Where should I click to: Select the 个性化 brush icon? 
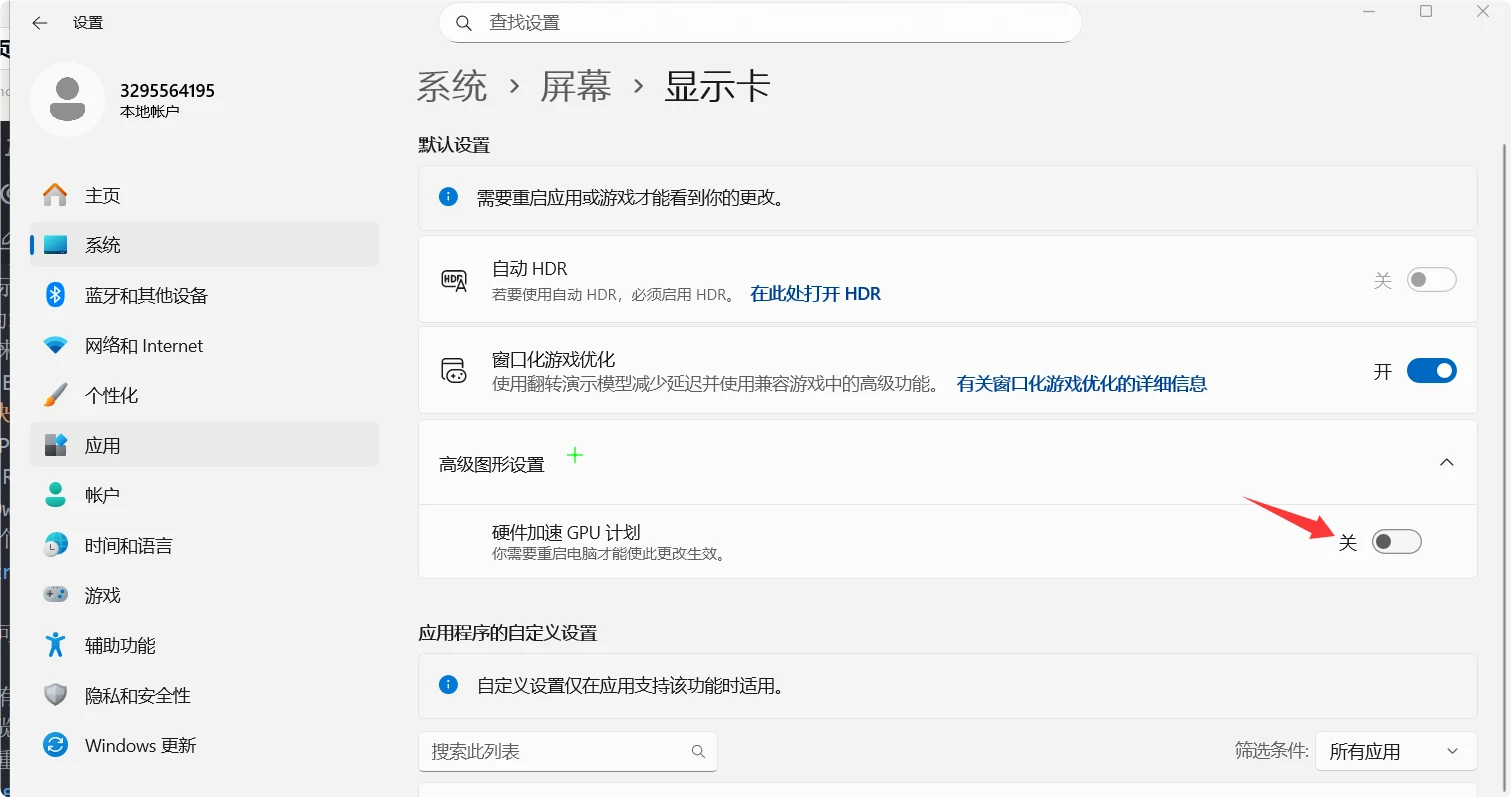56,394
